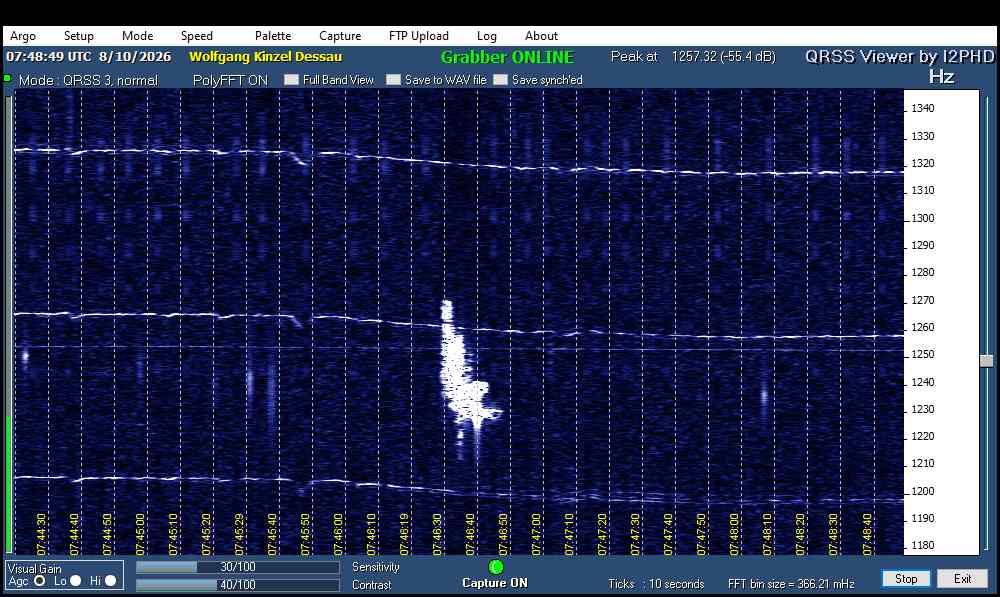Click the 07:45:00 time marker

click(140, 534)
